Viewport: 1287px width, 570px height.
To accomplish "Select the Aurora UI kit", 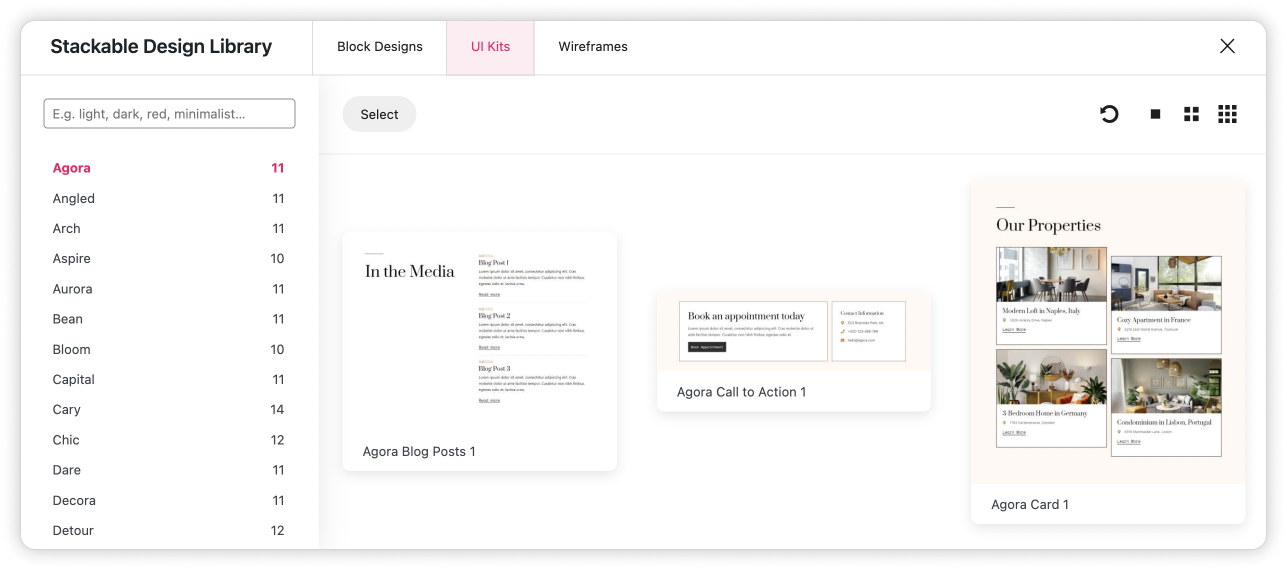I will 169,289.
